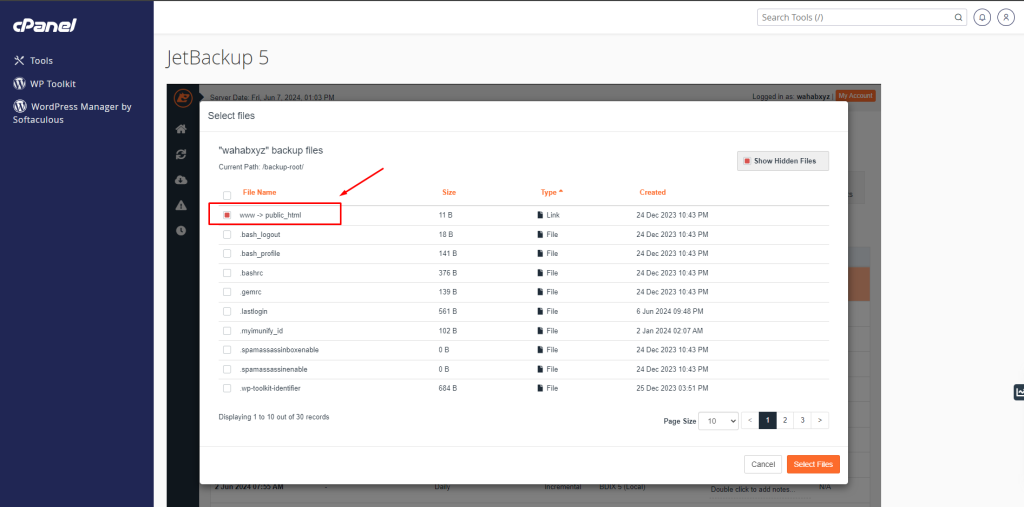Click the cloud download icon in sidebar
This screenshot has width=1024, height=507.
pos(181,180)
